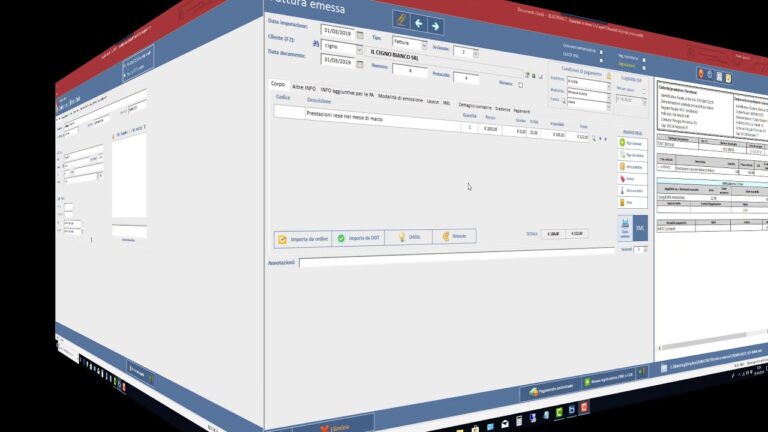
Task: Click yellow note icon in preview toolbar
Action: (728, 78)
